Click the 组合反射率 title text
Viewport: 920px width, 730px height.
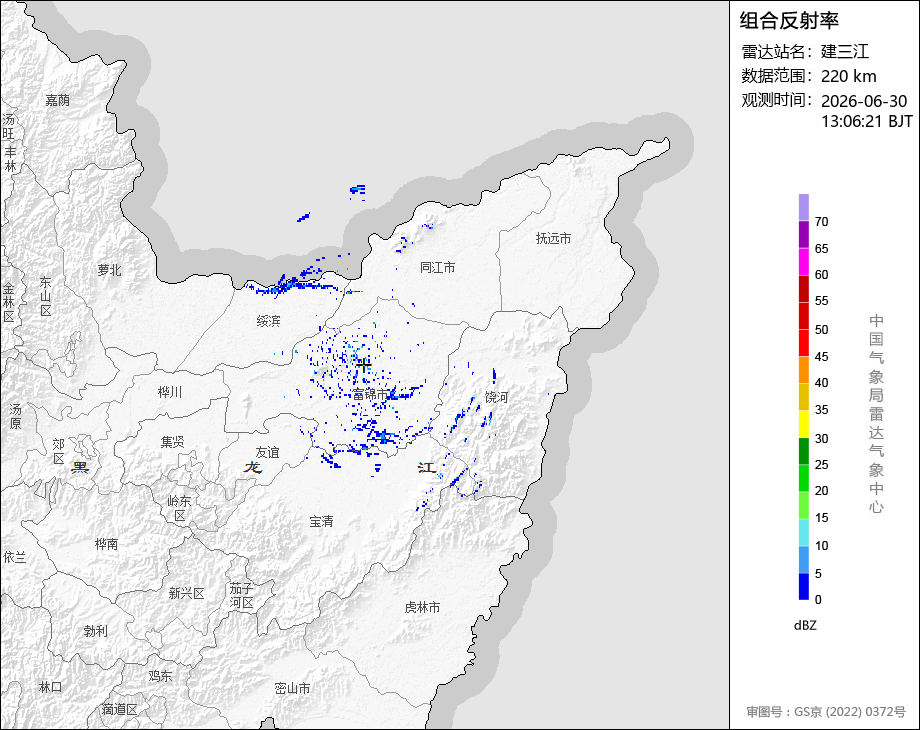pyautogui.click(x=789, y=21)
